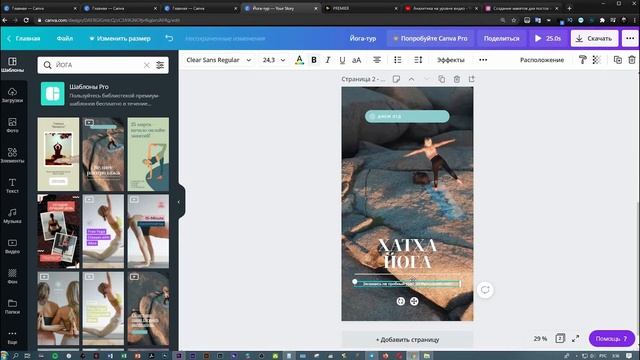Image resolution: width=640 pixels, height=360 pixels.
Task: Click Попробуйте Canva Pro button
Action: [430, 38]
